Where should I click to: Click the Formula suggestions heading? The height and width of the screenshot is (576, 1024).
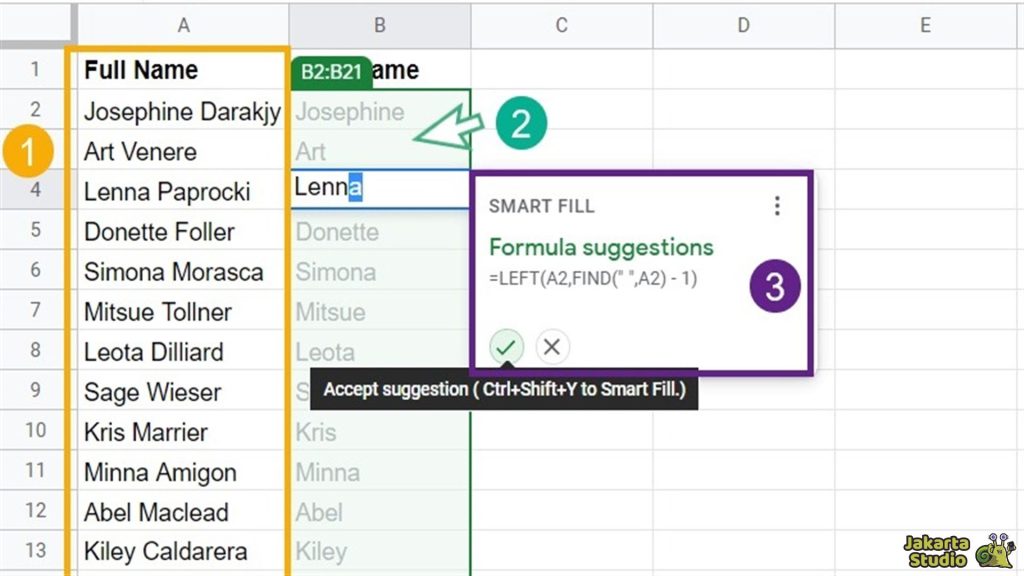[602, 246]
